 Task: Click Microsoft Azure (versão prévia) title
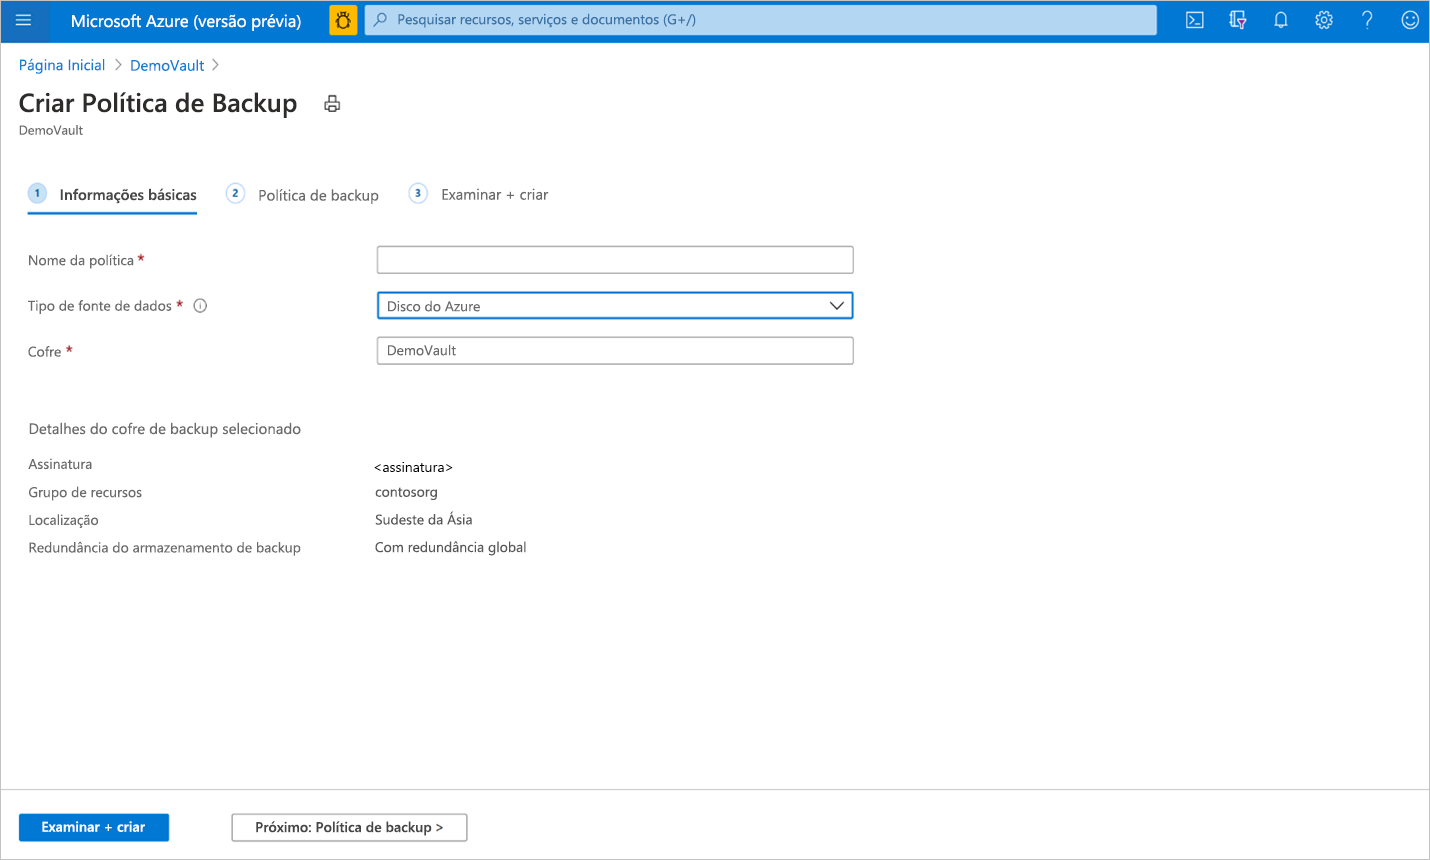coord(186,21)
